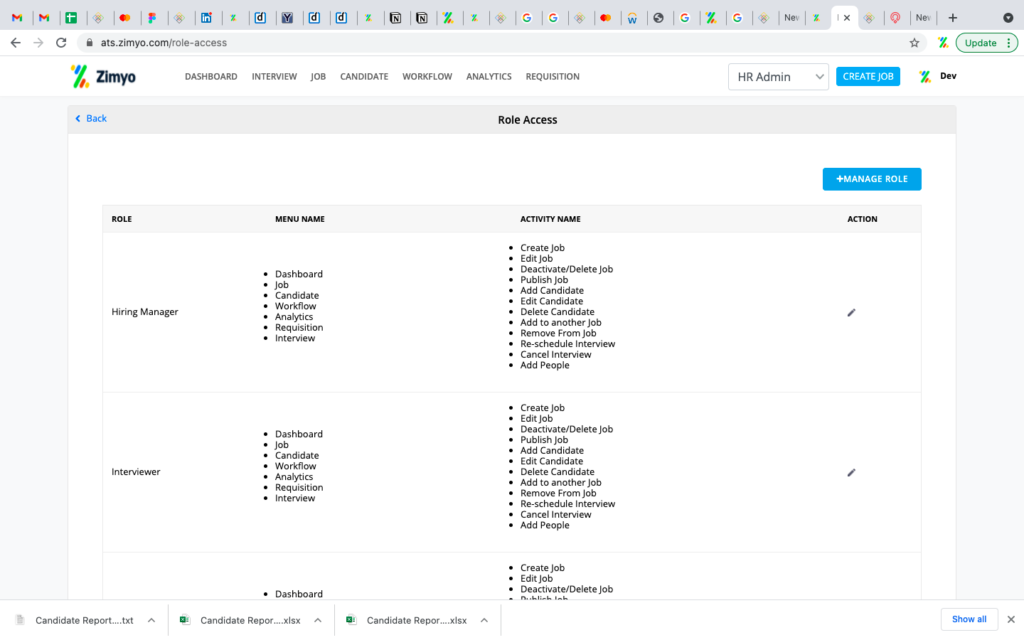Switch to the tab with the Y icon
Image resolution: width=1024 pixels, height=640 pixels.
287,18
